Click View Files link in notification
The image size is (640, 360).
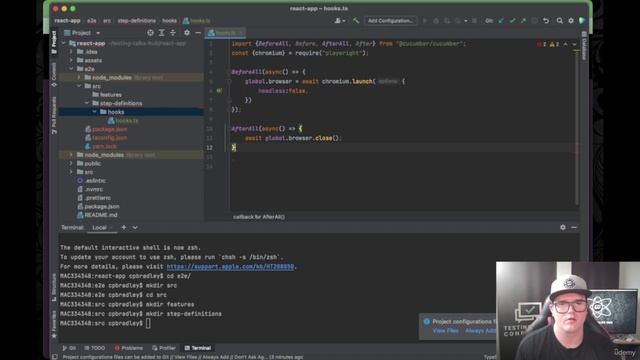[x=445, y=331]
